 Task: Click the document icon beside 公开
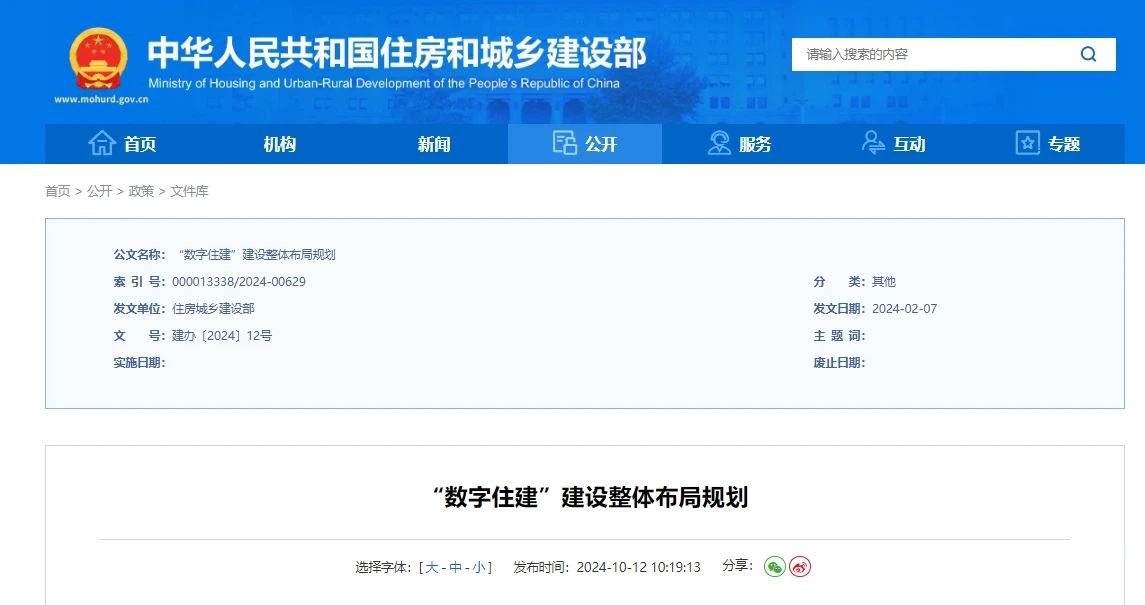564,143
